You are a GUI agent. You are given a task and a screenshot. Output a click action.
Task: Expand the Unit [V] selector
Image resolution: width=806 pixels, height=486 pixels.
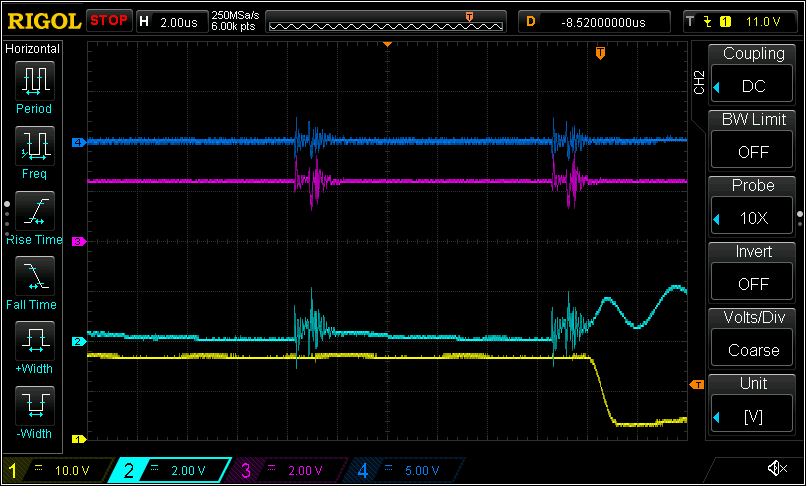[x=752, y=404]
